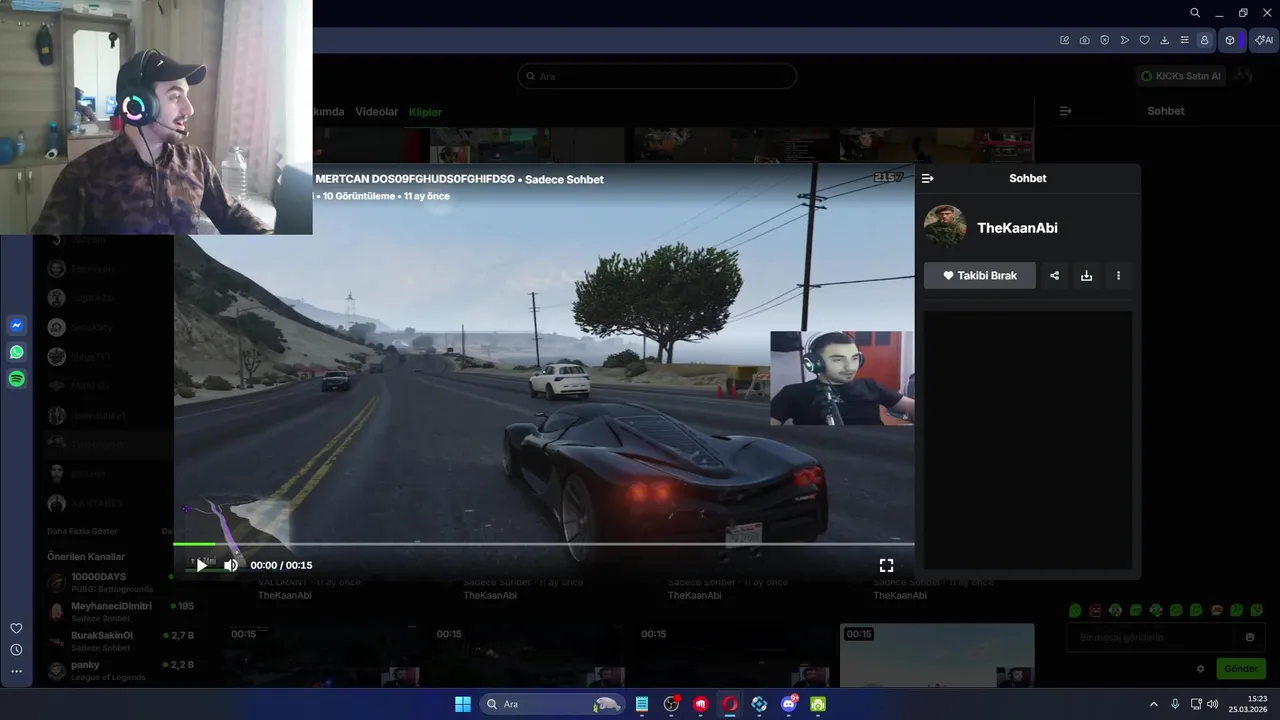Download the clip with download icon
Viewport: 1280px width, 720px height.
click(x=1086, y=275)
